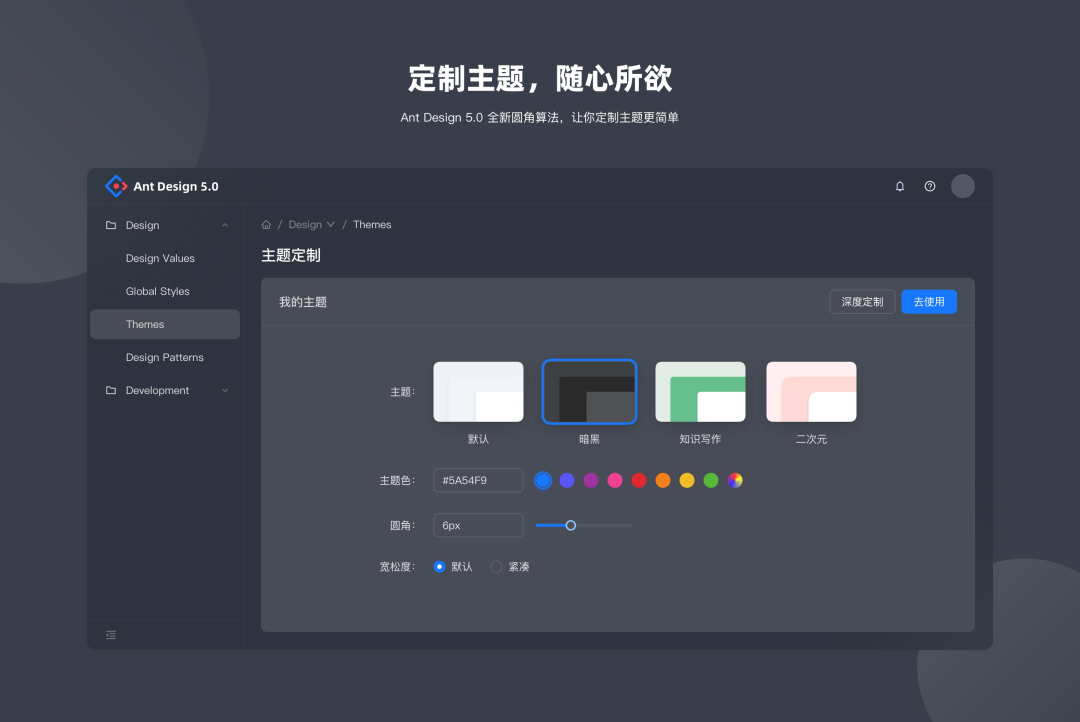Open Design Patterns in sidebar
The width and height of the screenshot is (1080, 722).
(165, 357)
